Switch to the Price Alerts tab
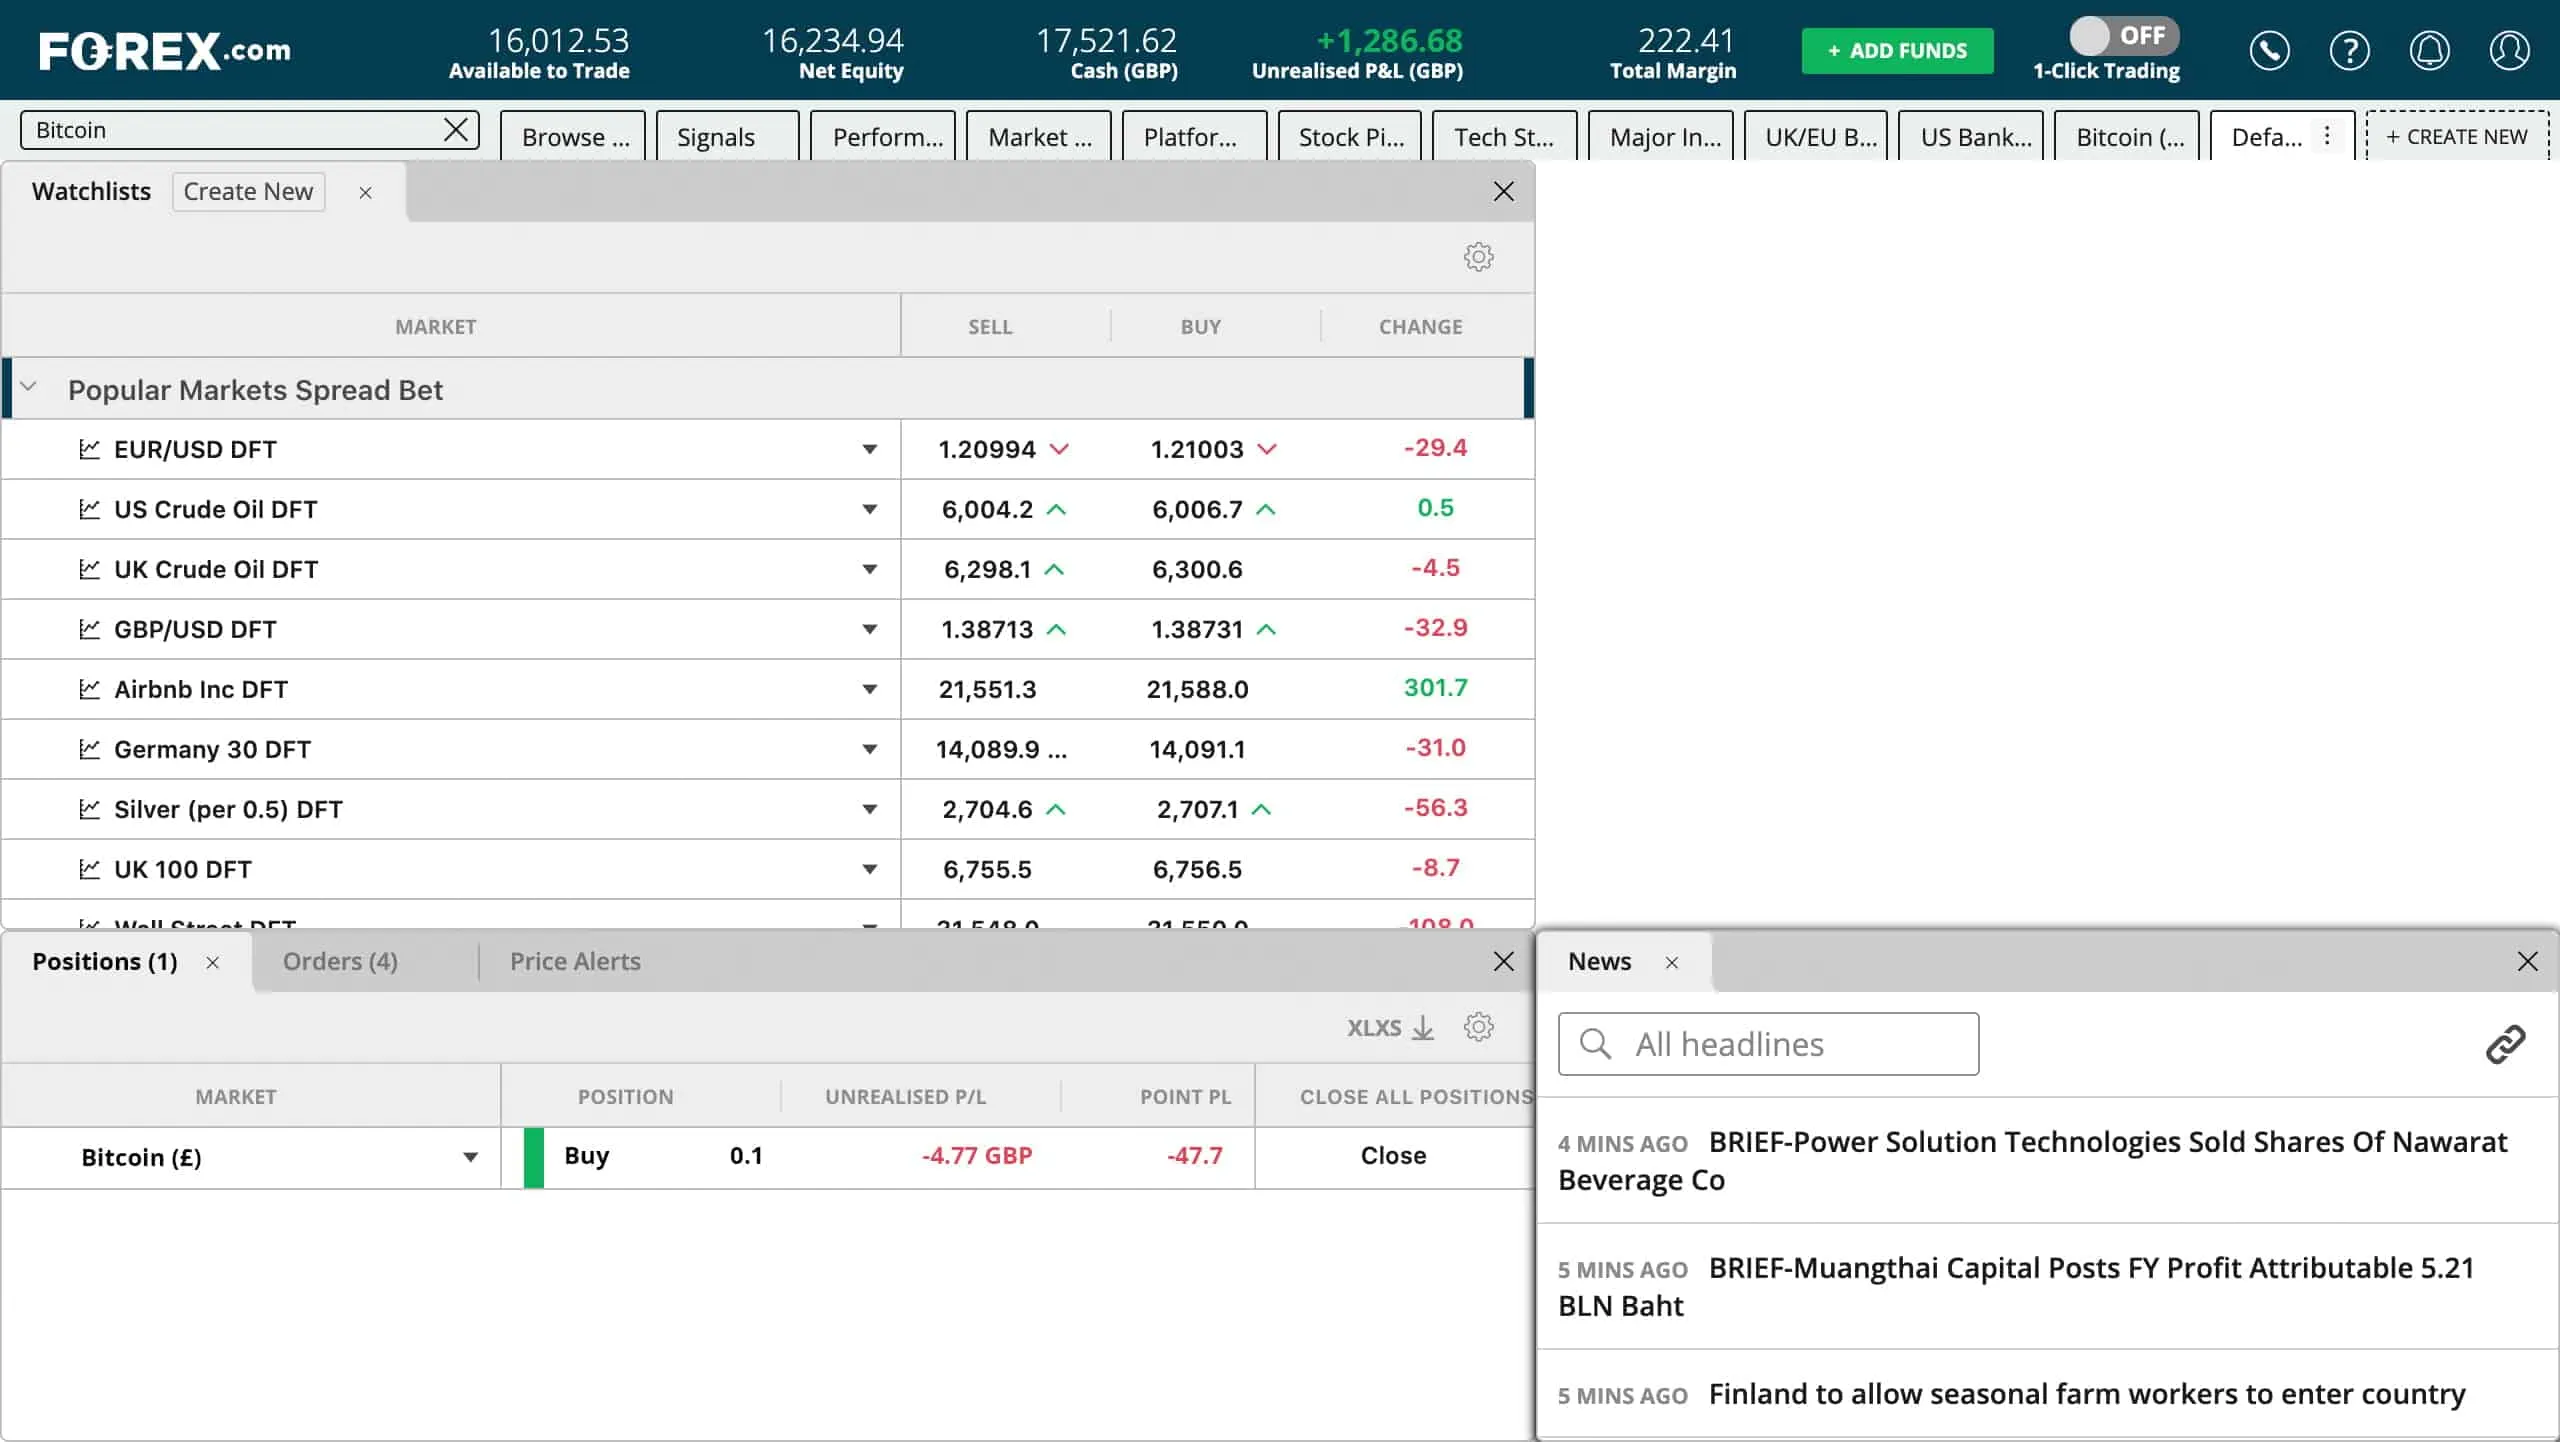Viewport: 2560px width, 1442px height. pyautogui.click(x=575, y=961)
